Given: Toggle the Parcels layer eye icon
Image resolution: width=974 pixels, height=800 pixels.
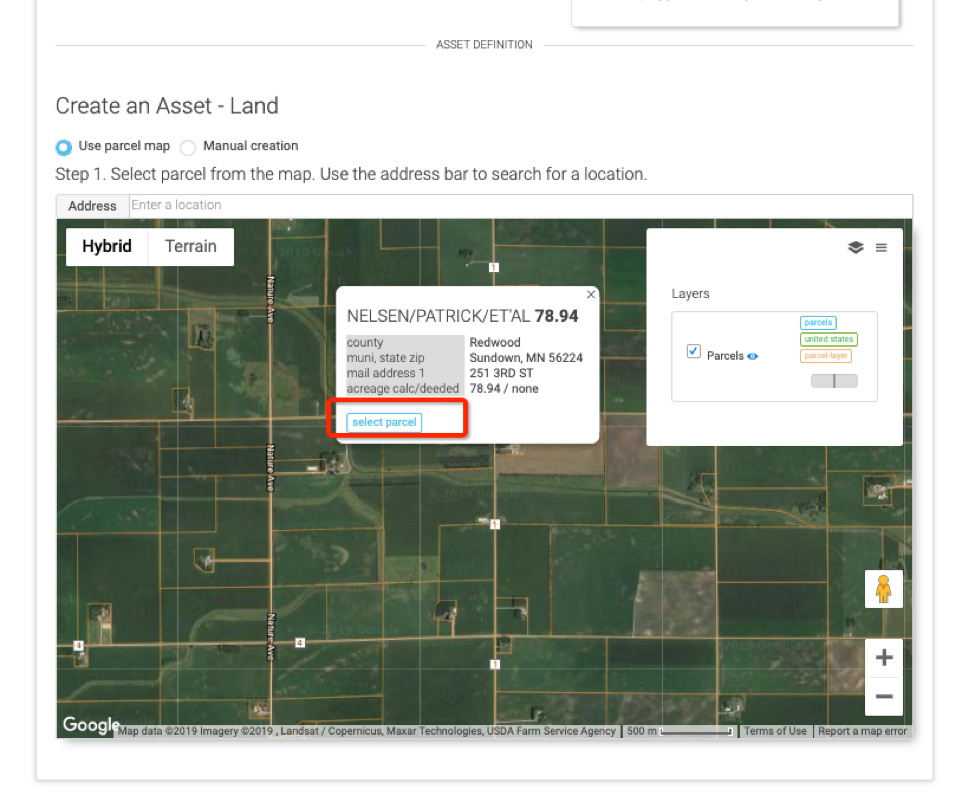Looking at the screenshot, I should [753, 356].
